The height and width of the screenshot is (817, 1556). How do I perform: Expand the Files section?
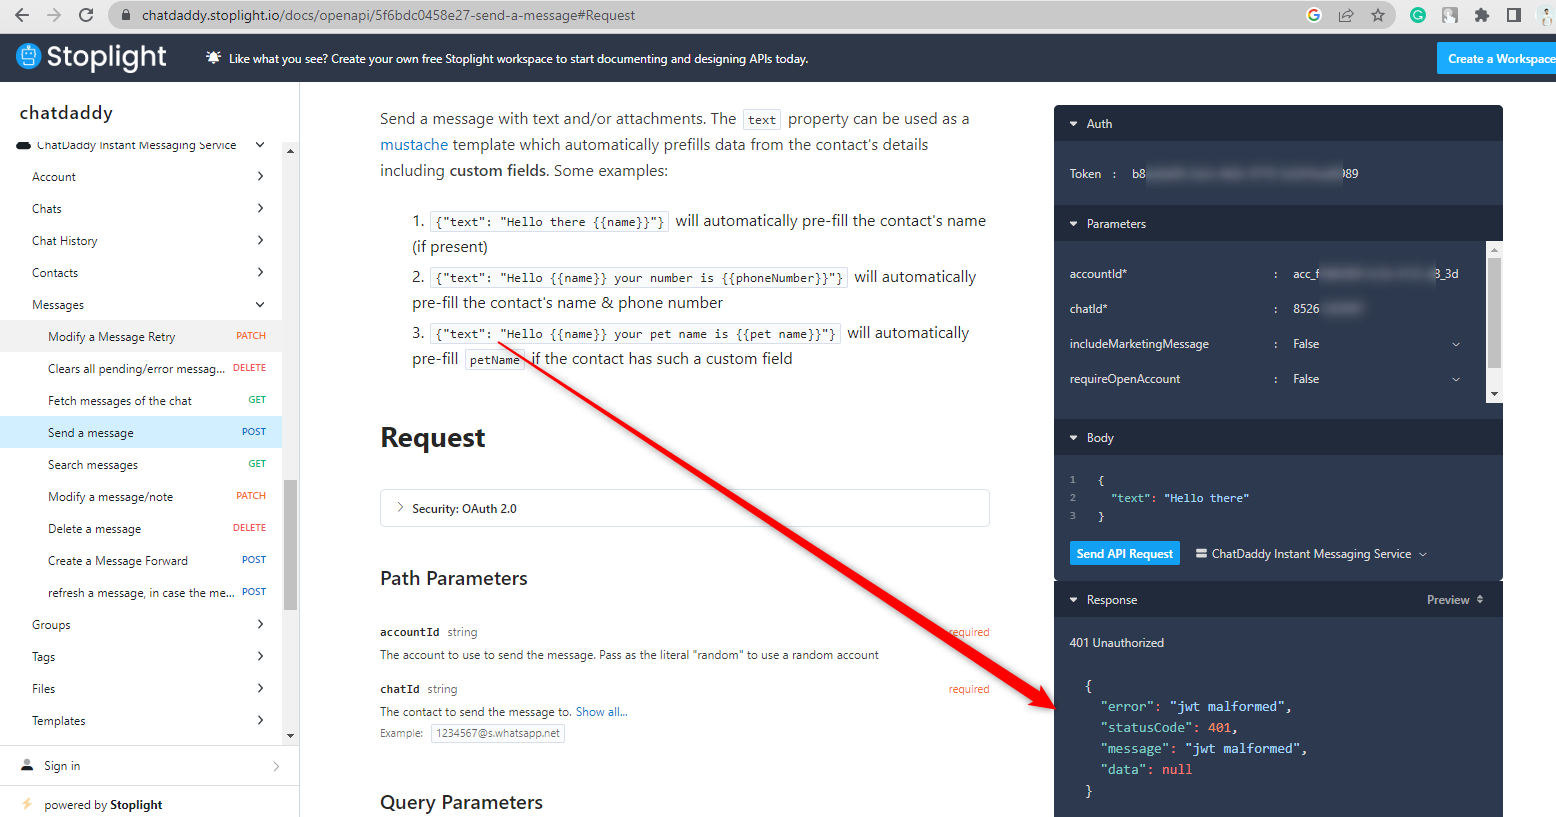(141, 689)
